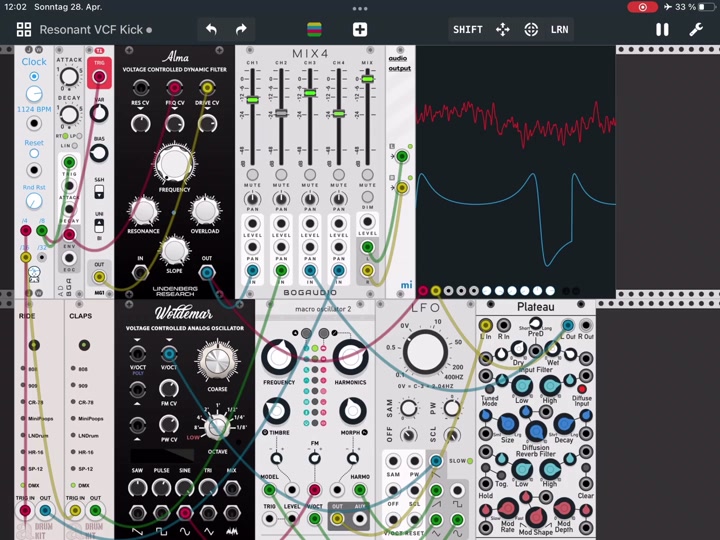720x540 pixels.
Task: Open the three-dot multitasking menu
Action: (x=360, y=8)
